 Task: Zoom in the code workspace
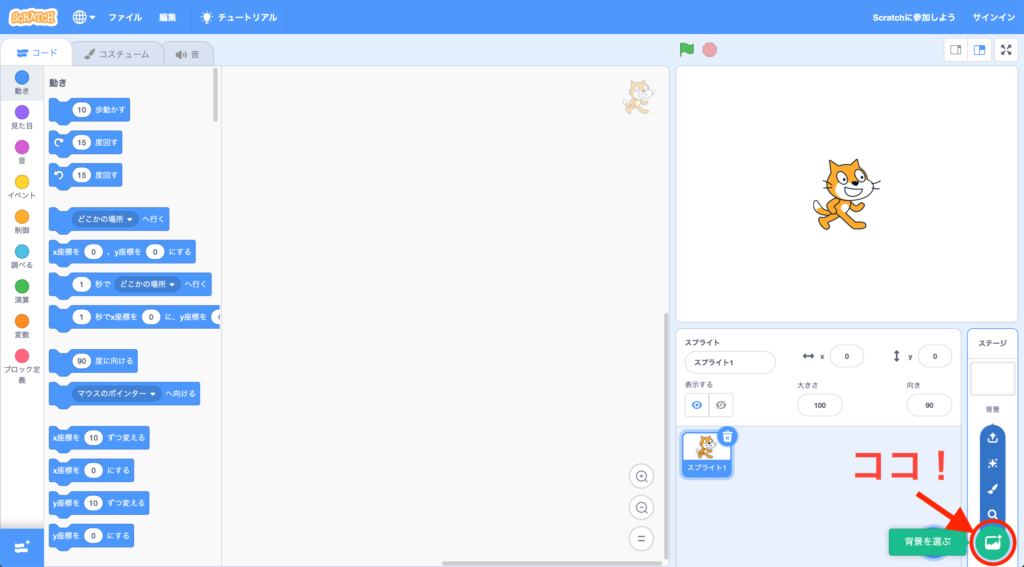(641, 476)
